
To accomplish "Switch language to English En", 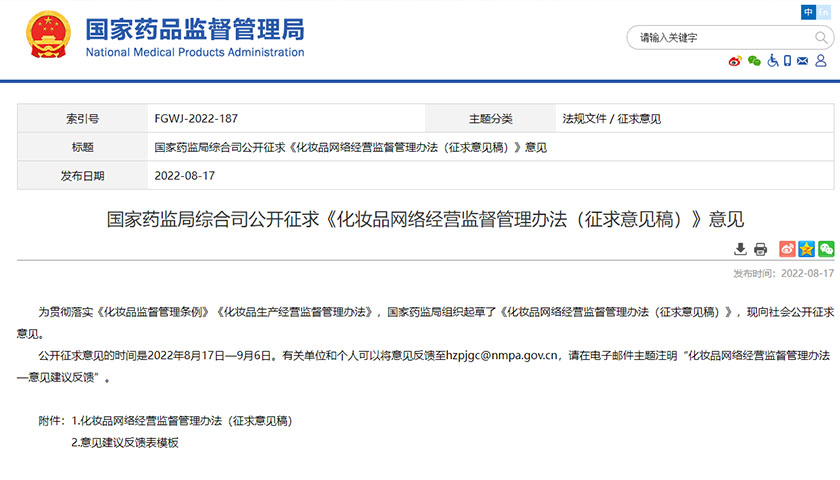I will pyautogui.click(x=823, y=12).
